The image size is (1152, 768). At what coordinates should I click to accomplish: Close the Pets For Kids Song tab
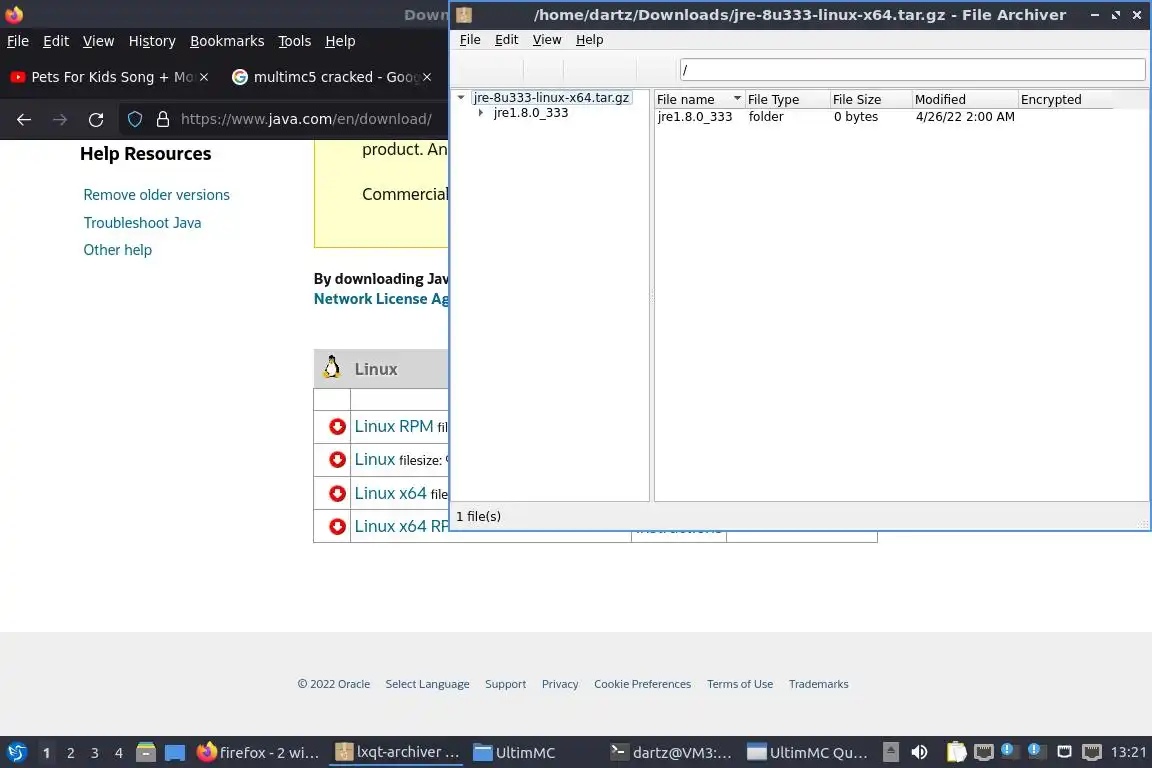[204, 76]
